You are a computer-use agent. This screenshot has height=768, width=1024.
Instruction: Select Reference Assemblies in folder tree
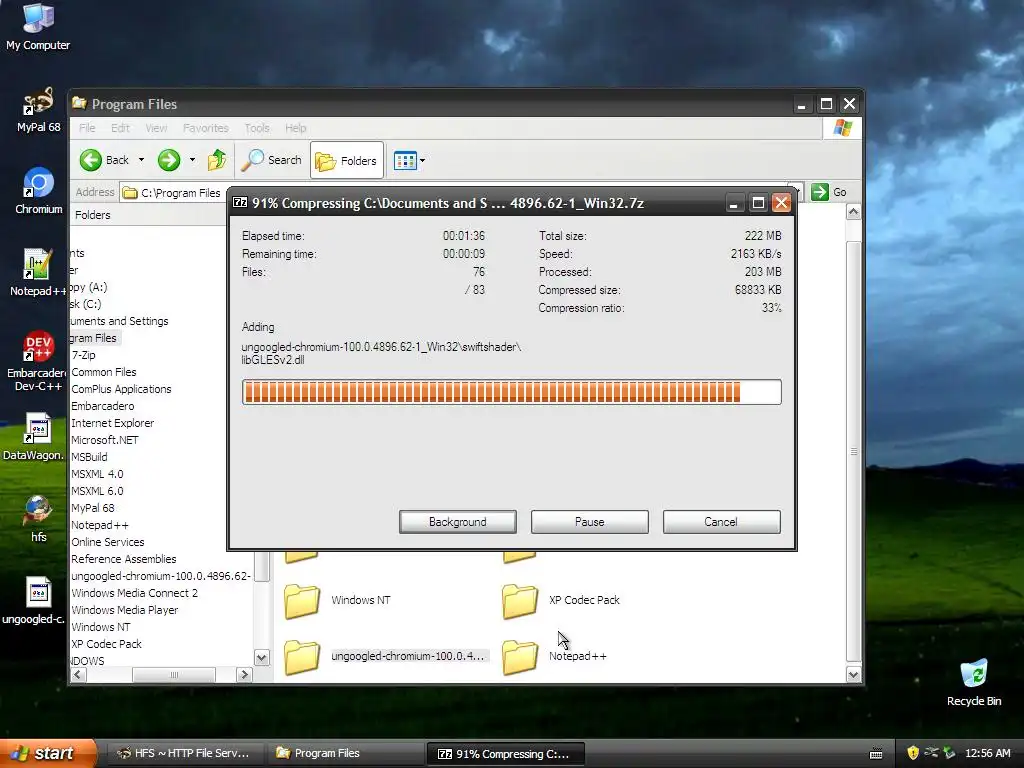123,558
